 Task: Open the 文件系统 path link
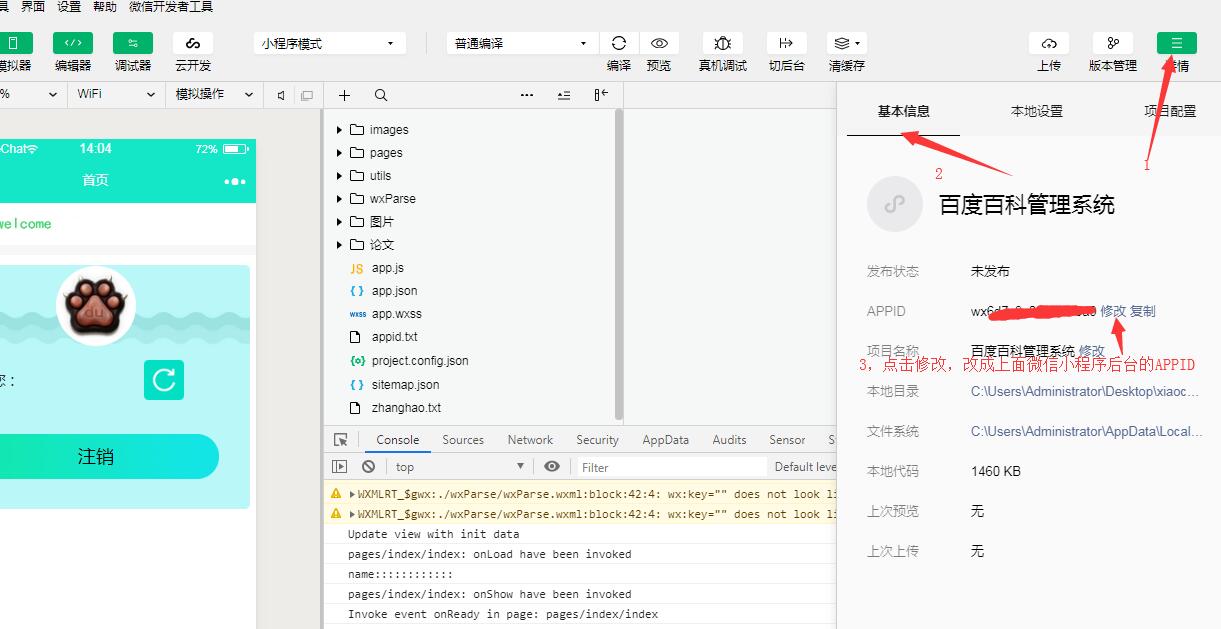point(1087,431)
